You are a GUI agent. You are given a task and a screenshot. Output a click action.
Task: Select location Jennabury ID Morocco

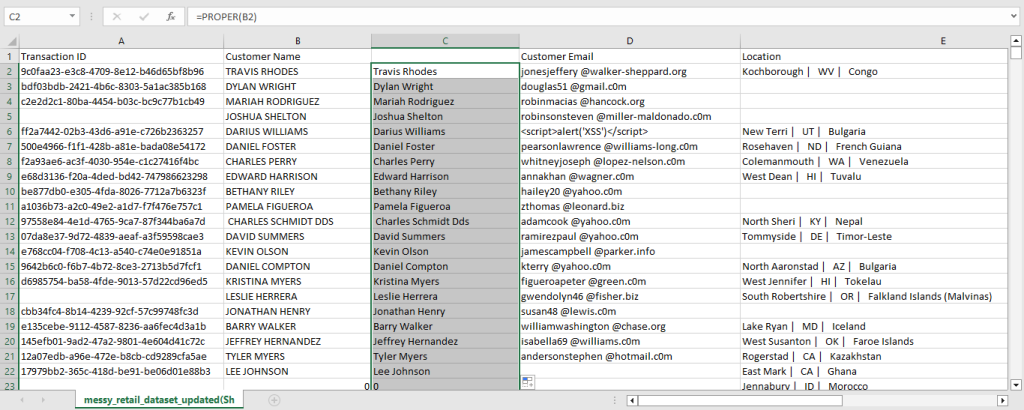point(874,385)
